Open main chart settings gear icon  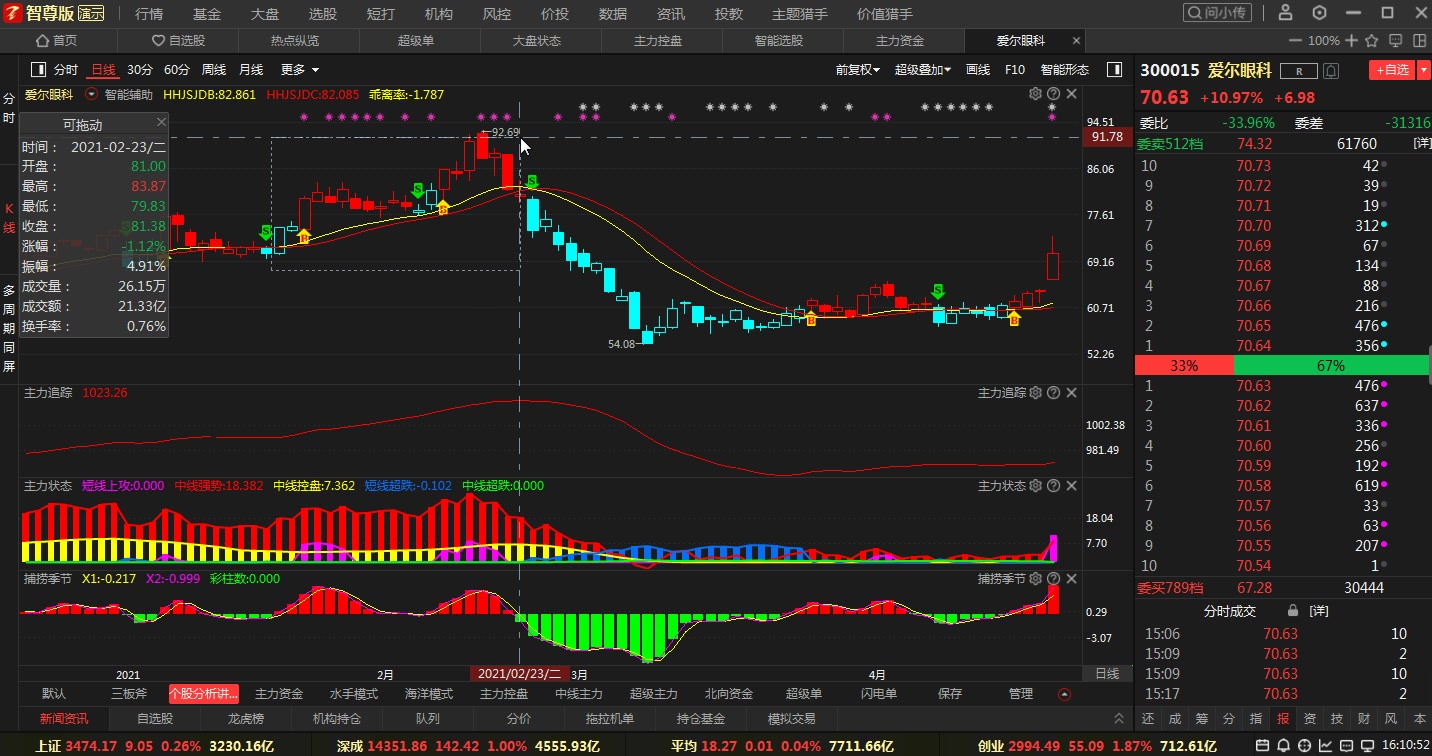[x=1036, y=94]
